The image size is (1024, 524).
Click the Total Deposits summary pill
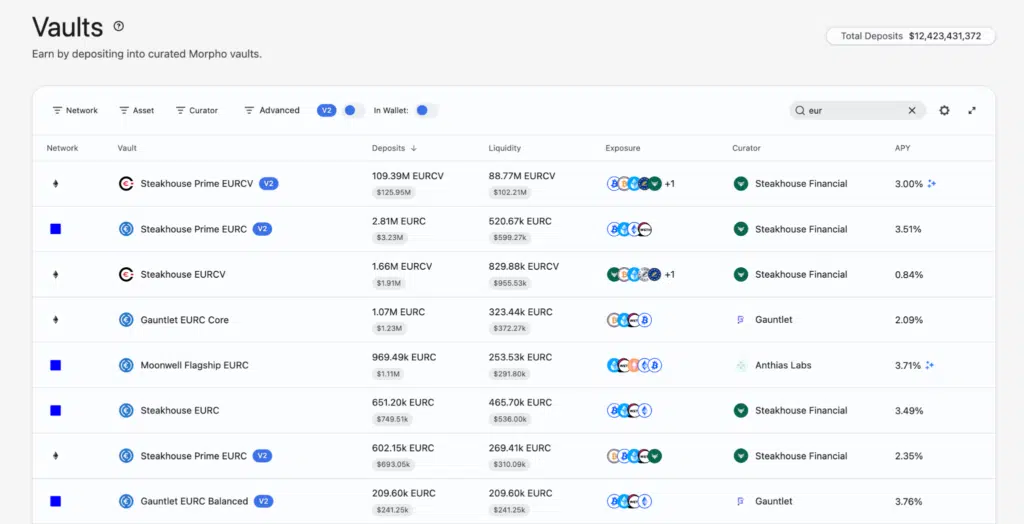[910, 36]
